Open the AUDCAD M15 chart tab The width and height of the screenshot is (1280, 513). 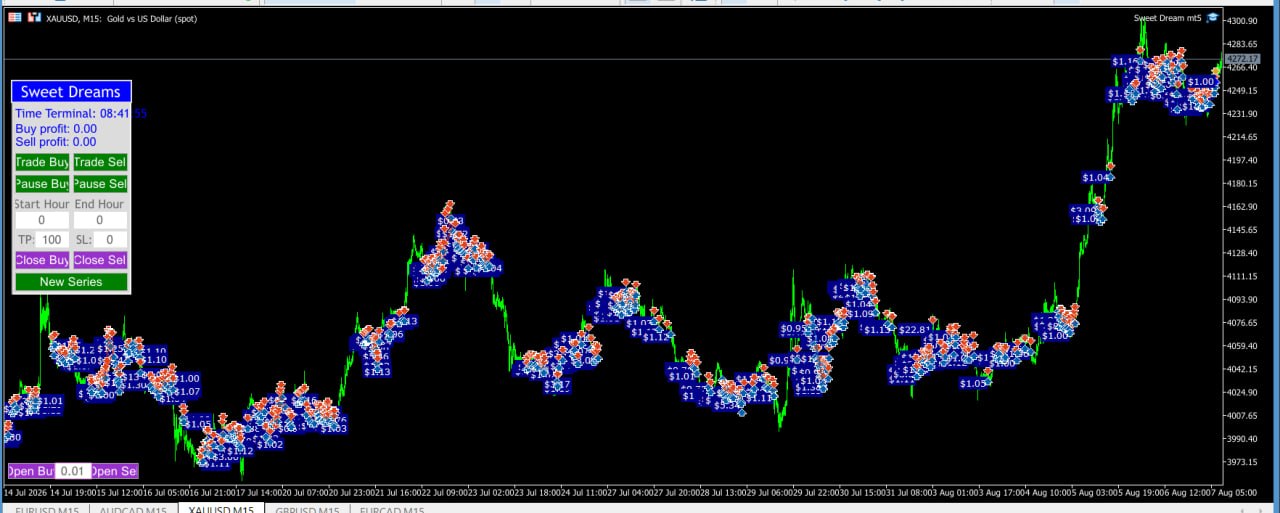tap(133, 510)
